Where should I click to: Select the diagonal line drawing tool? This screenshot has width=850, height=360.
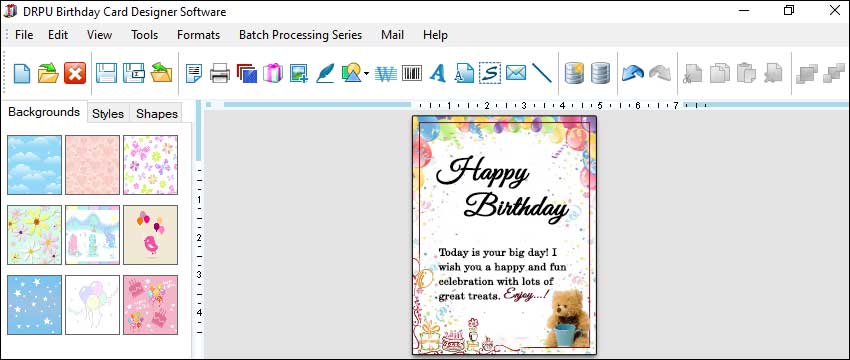[x=541, y=73]
